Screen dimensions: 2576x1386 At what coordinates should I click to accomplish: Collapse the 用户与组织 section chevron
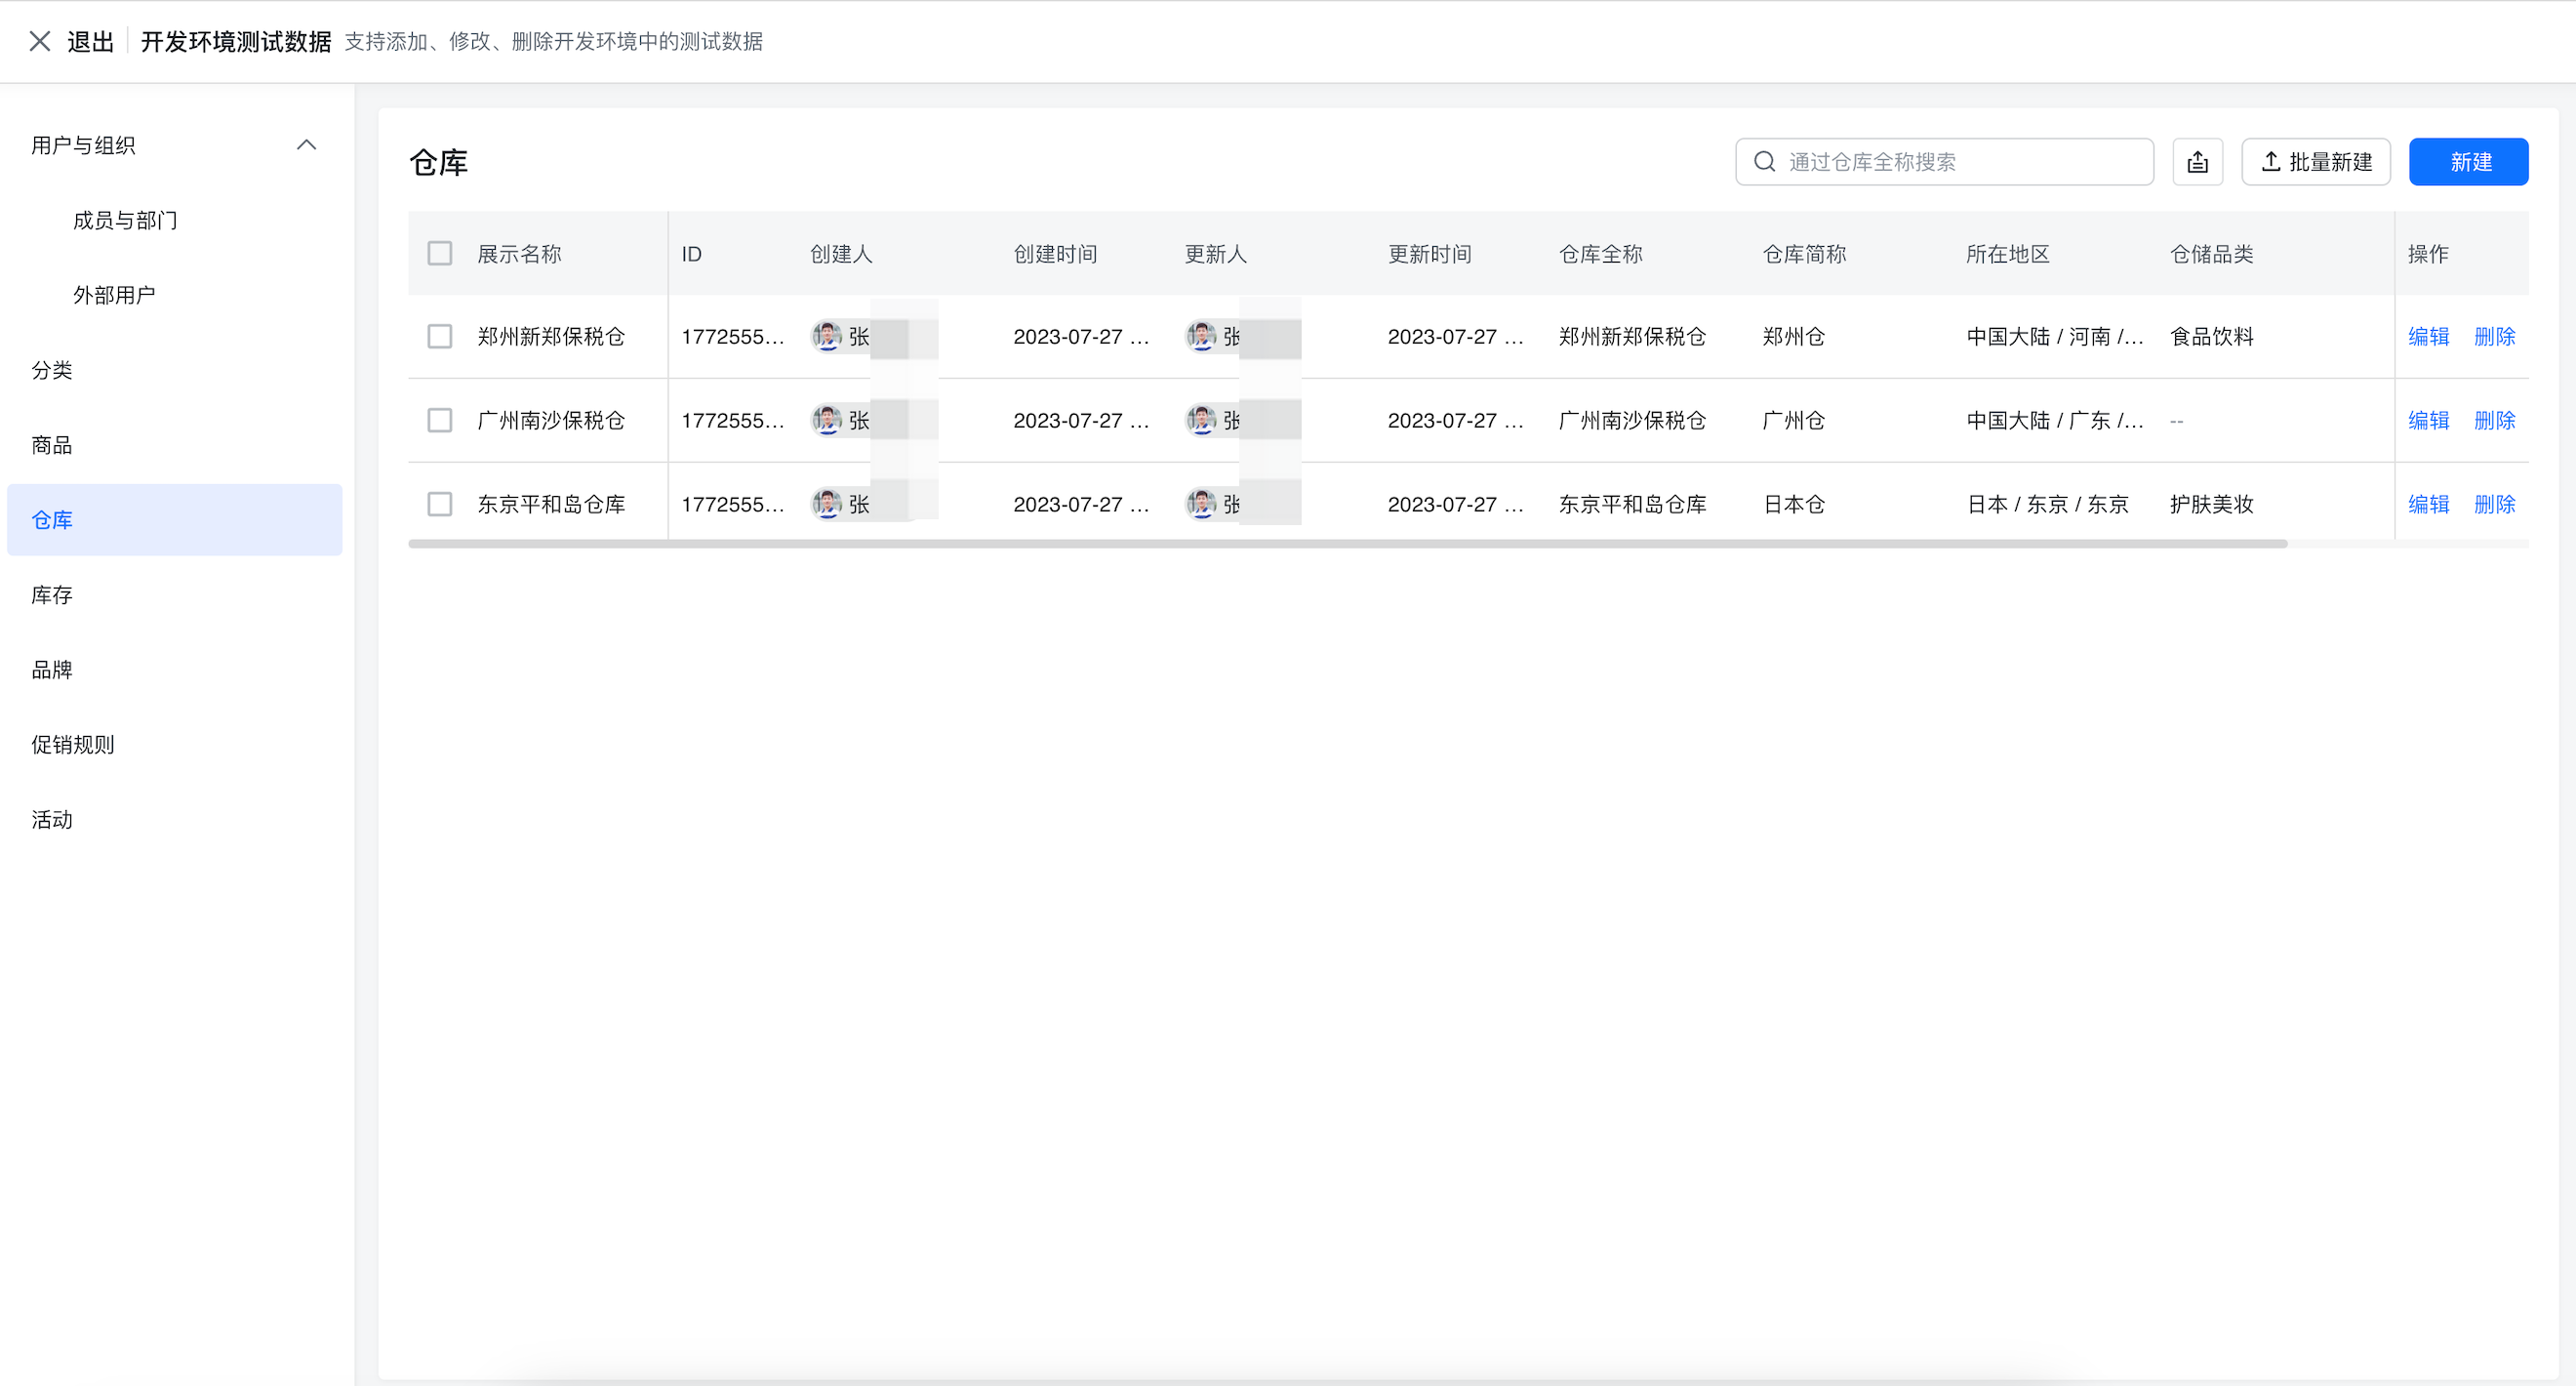[306, 146]
